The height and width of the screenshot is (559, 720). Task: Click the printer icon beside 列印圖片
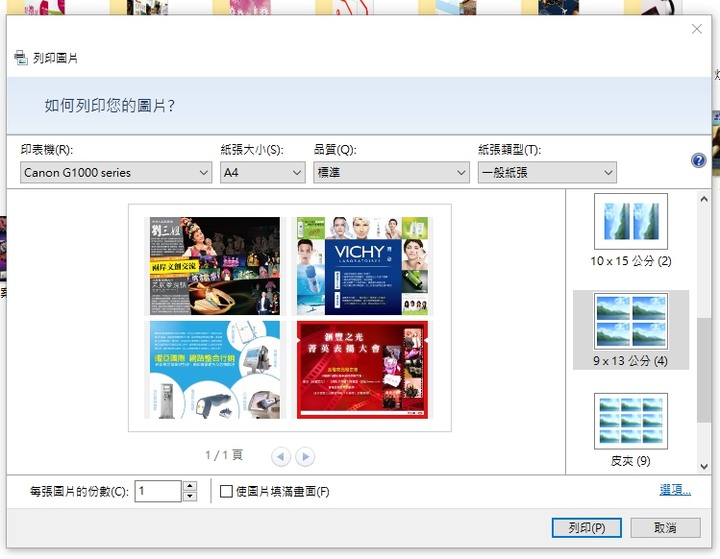coord(21,58)
